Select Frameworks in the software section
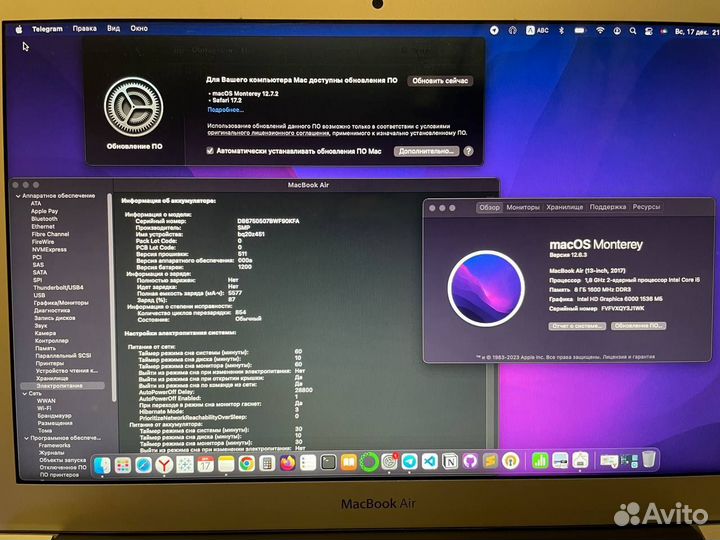 (x=55, y=445)
